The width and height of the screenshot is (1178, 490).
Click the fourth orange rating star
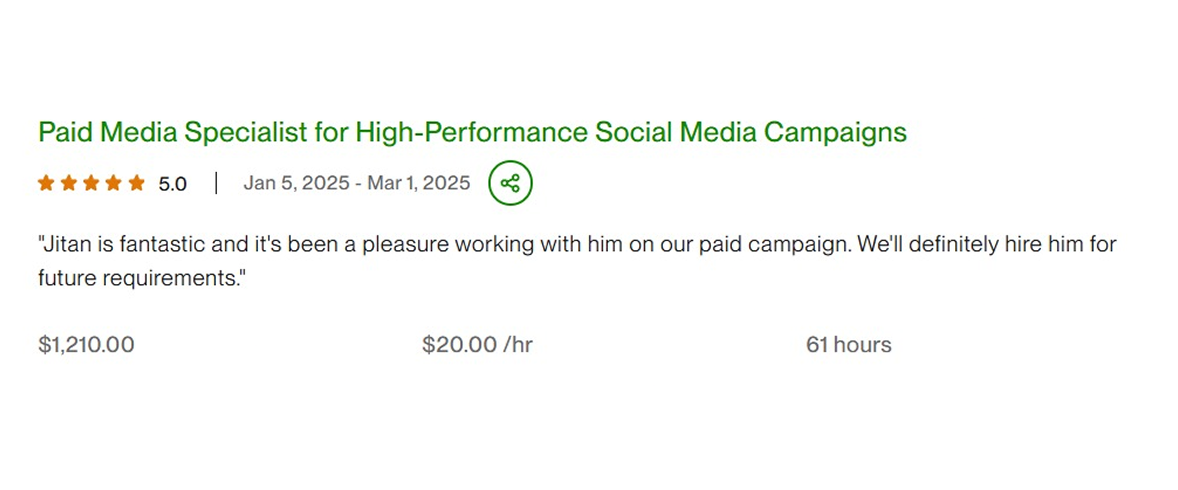tap(114, 183)
